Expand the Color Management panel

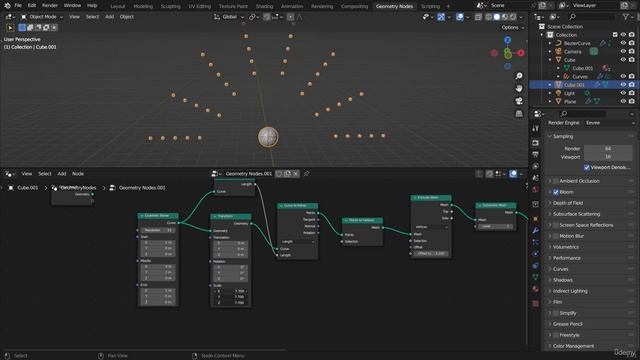[550, 346]
